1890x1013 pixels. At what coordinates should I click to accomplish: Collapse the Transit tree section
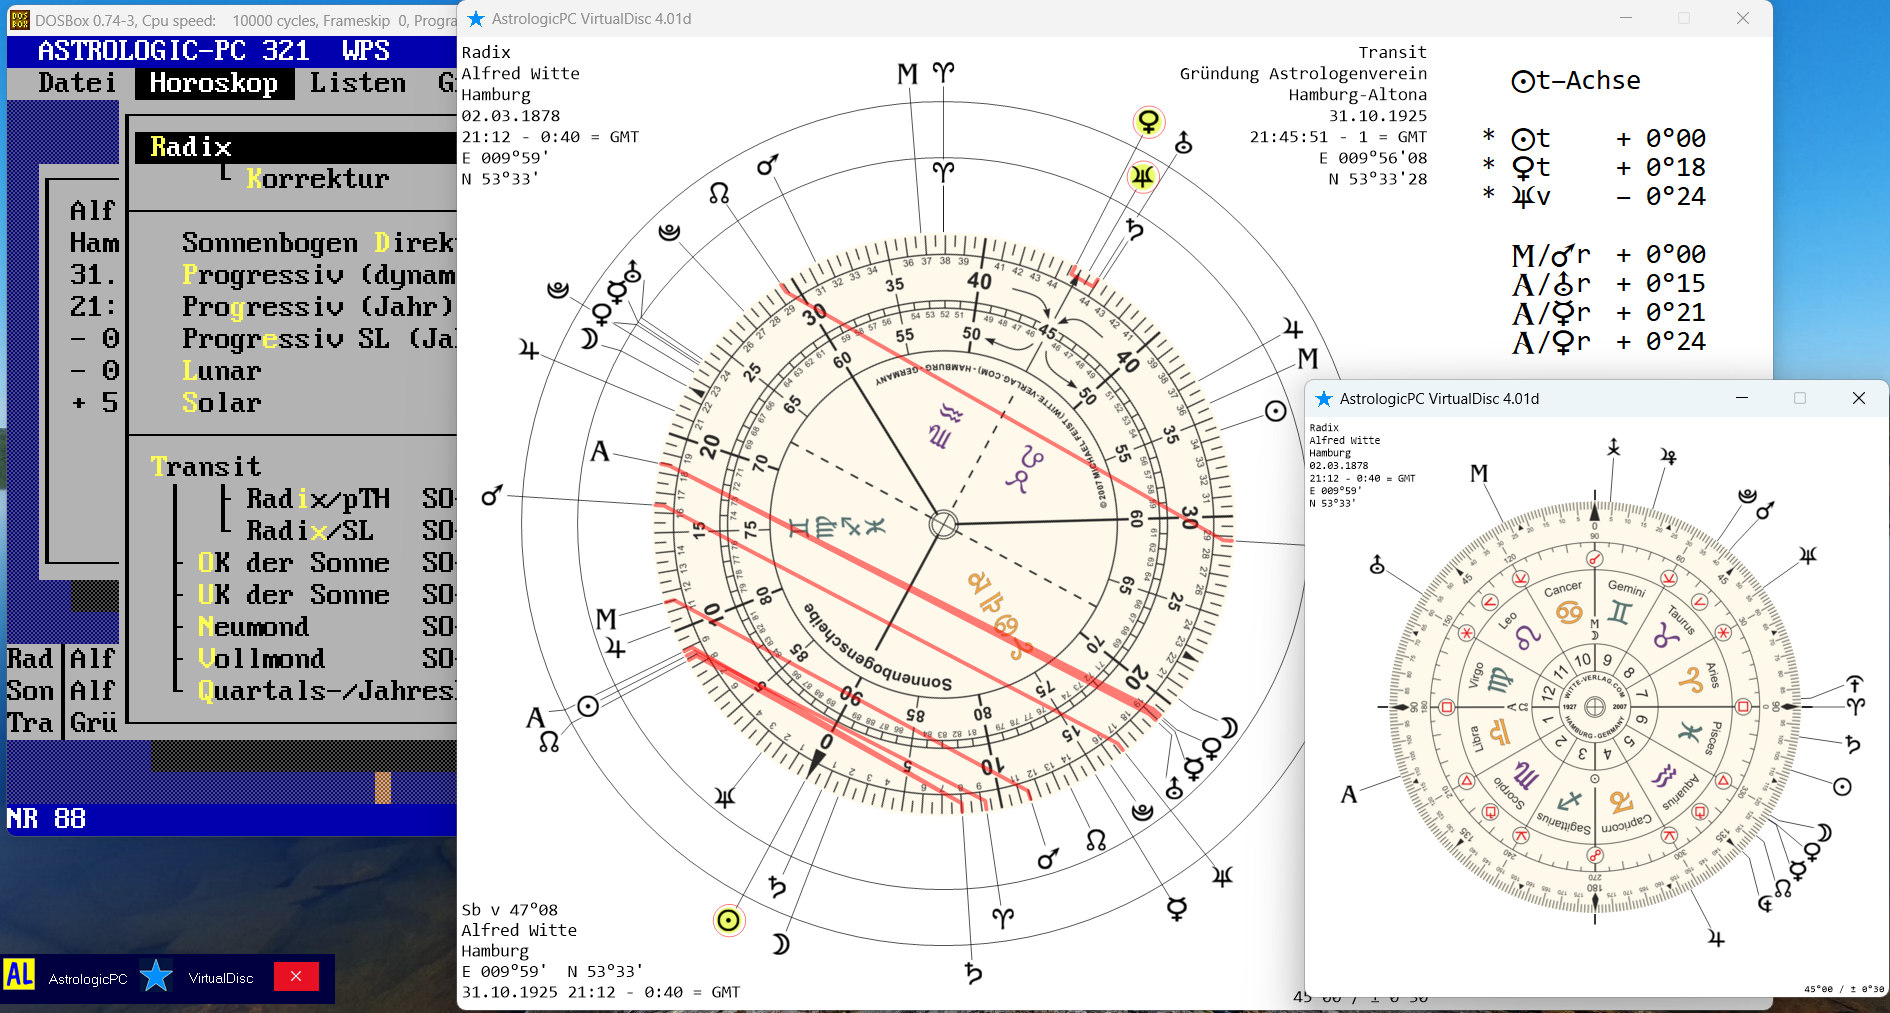pyautogui.click(x=207, y=466)
